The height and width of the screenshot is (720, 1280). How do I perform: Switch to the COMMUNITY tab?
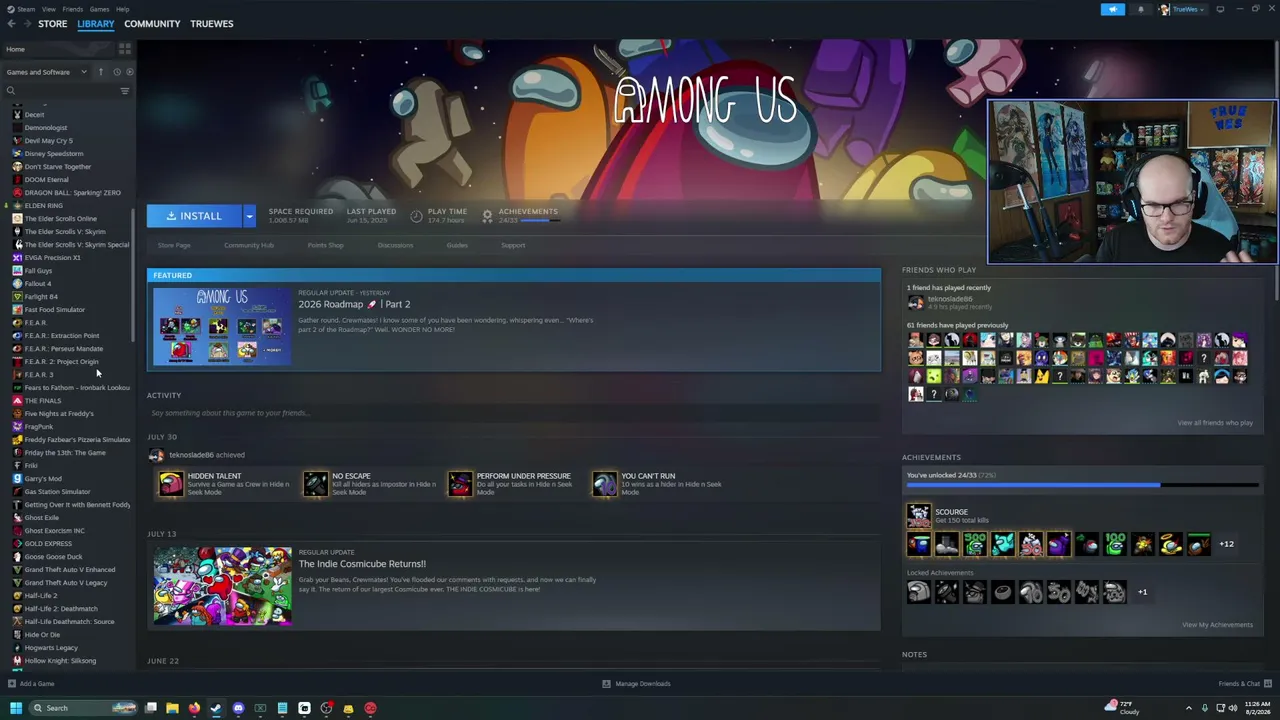pyautogui.click(x=152, y=24)
